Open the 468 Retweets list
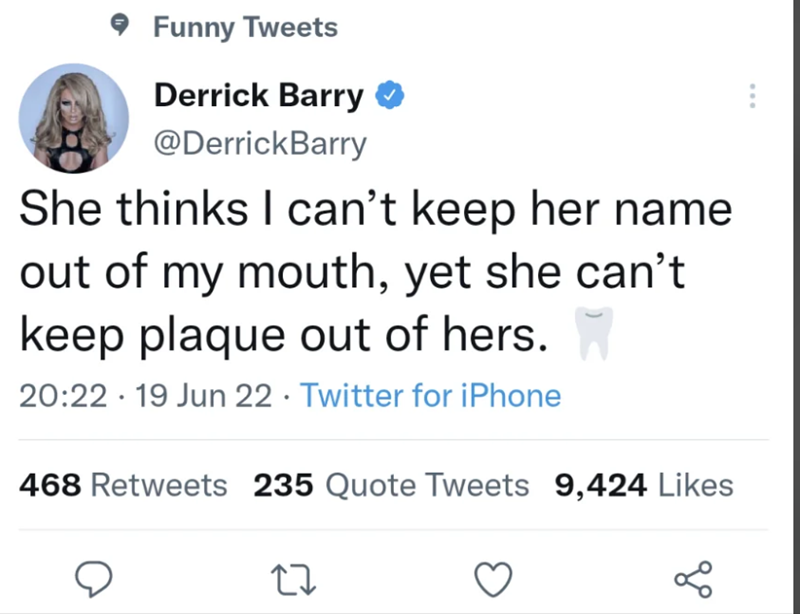 click(123, 485)
